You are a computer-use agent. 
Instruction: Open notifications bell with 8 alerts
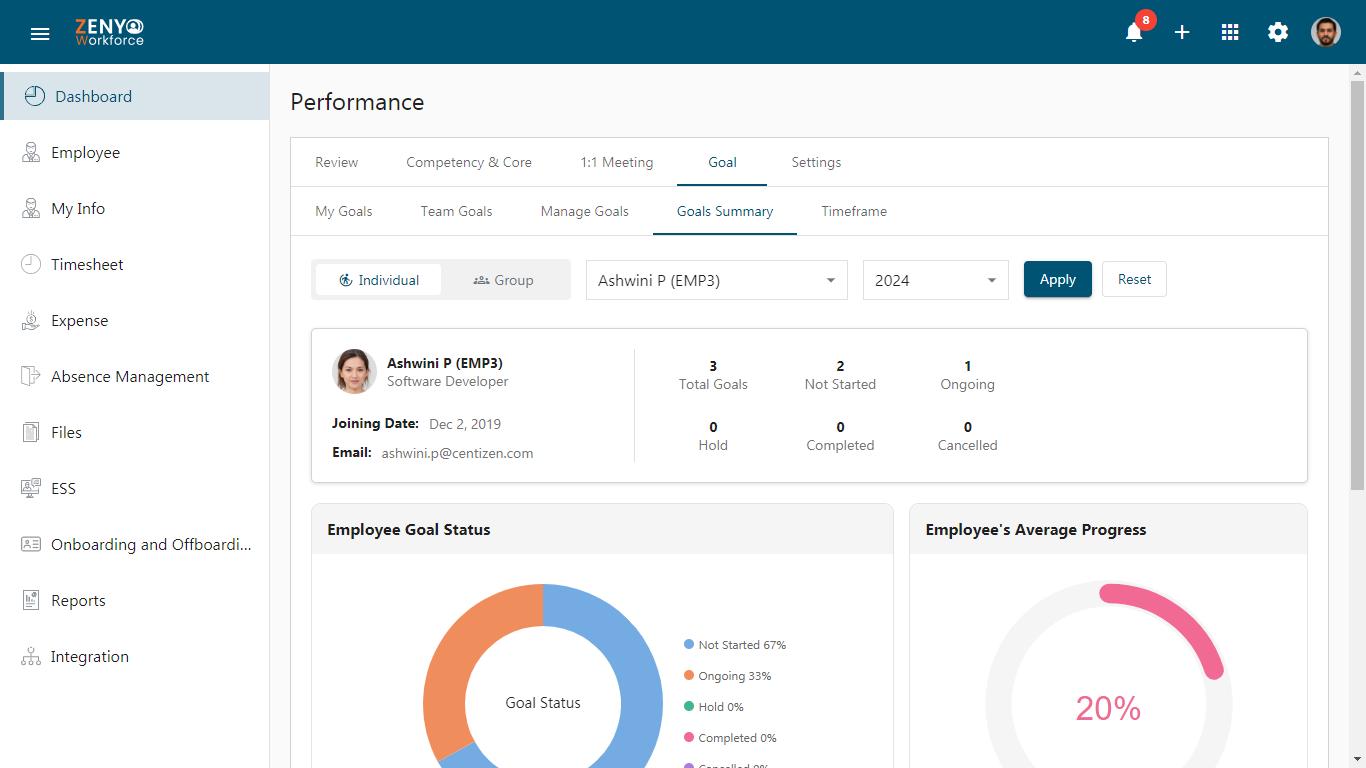pos(1134,32)
